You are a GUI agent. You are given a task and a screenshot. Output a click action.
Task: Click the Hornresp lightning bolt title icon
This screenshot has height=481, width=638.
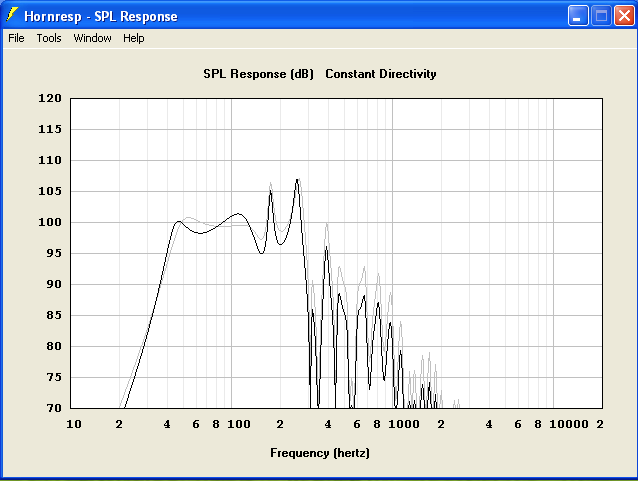pyautogui.click(x=12, y=15)
